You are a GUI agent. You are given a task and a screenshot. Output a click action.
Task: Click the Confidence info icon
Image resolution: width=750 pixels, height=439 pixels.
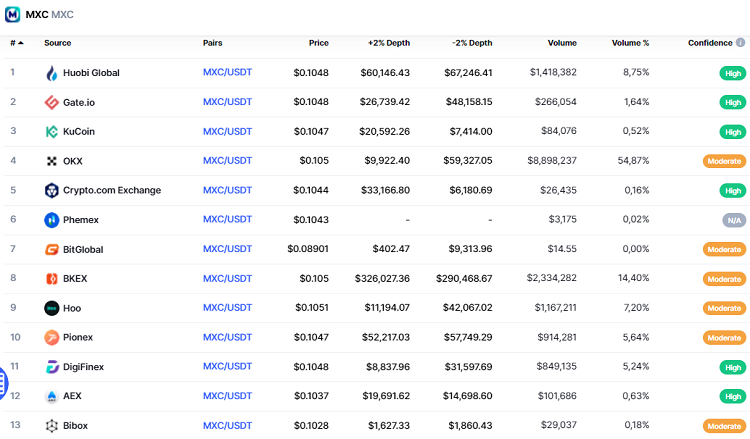pos(740,43)
